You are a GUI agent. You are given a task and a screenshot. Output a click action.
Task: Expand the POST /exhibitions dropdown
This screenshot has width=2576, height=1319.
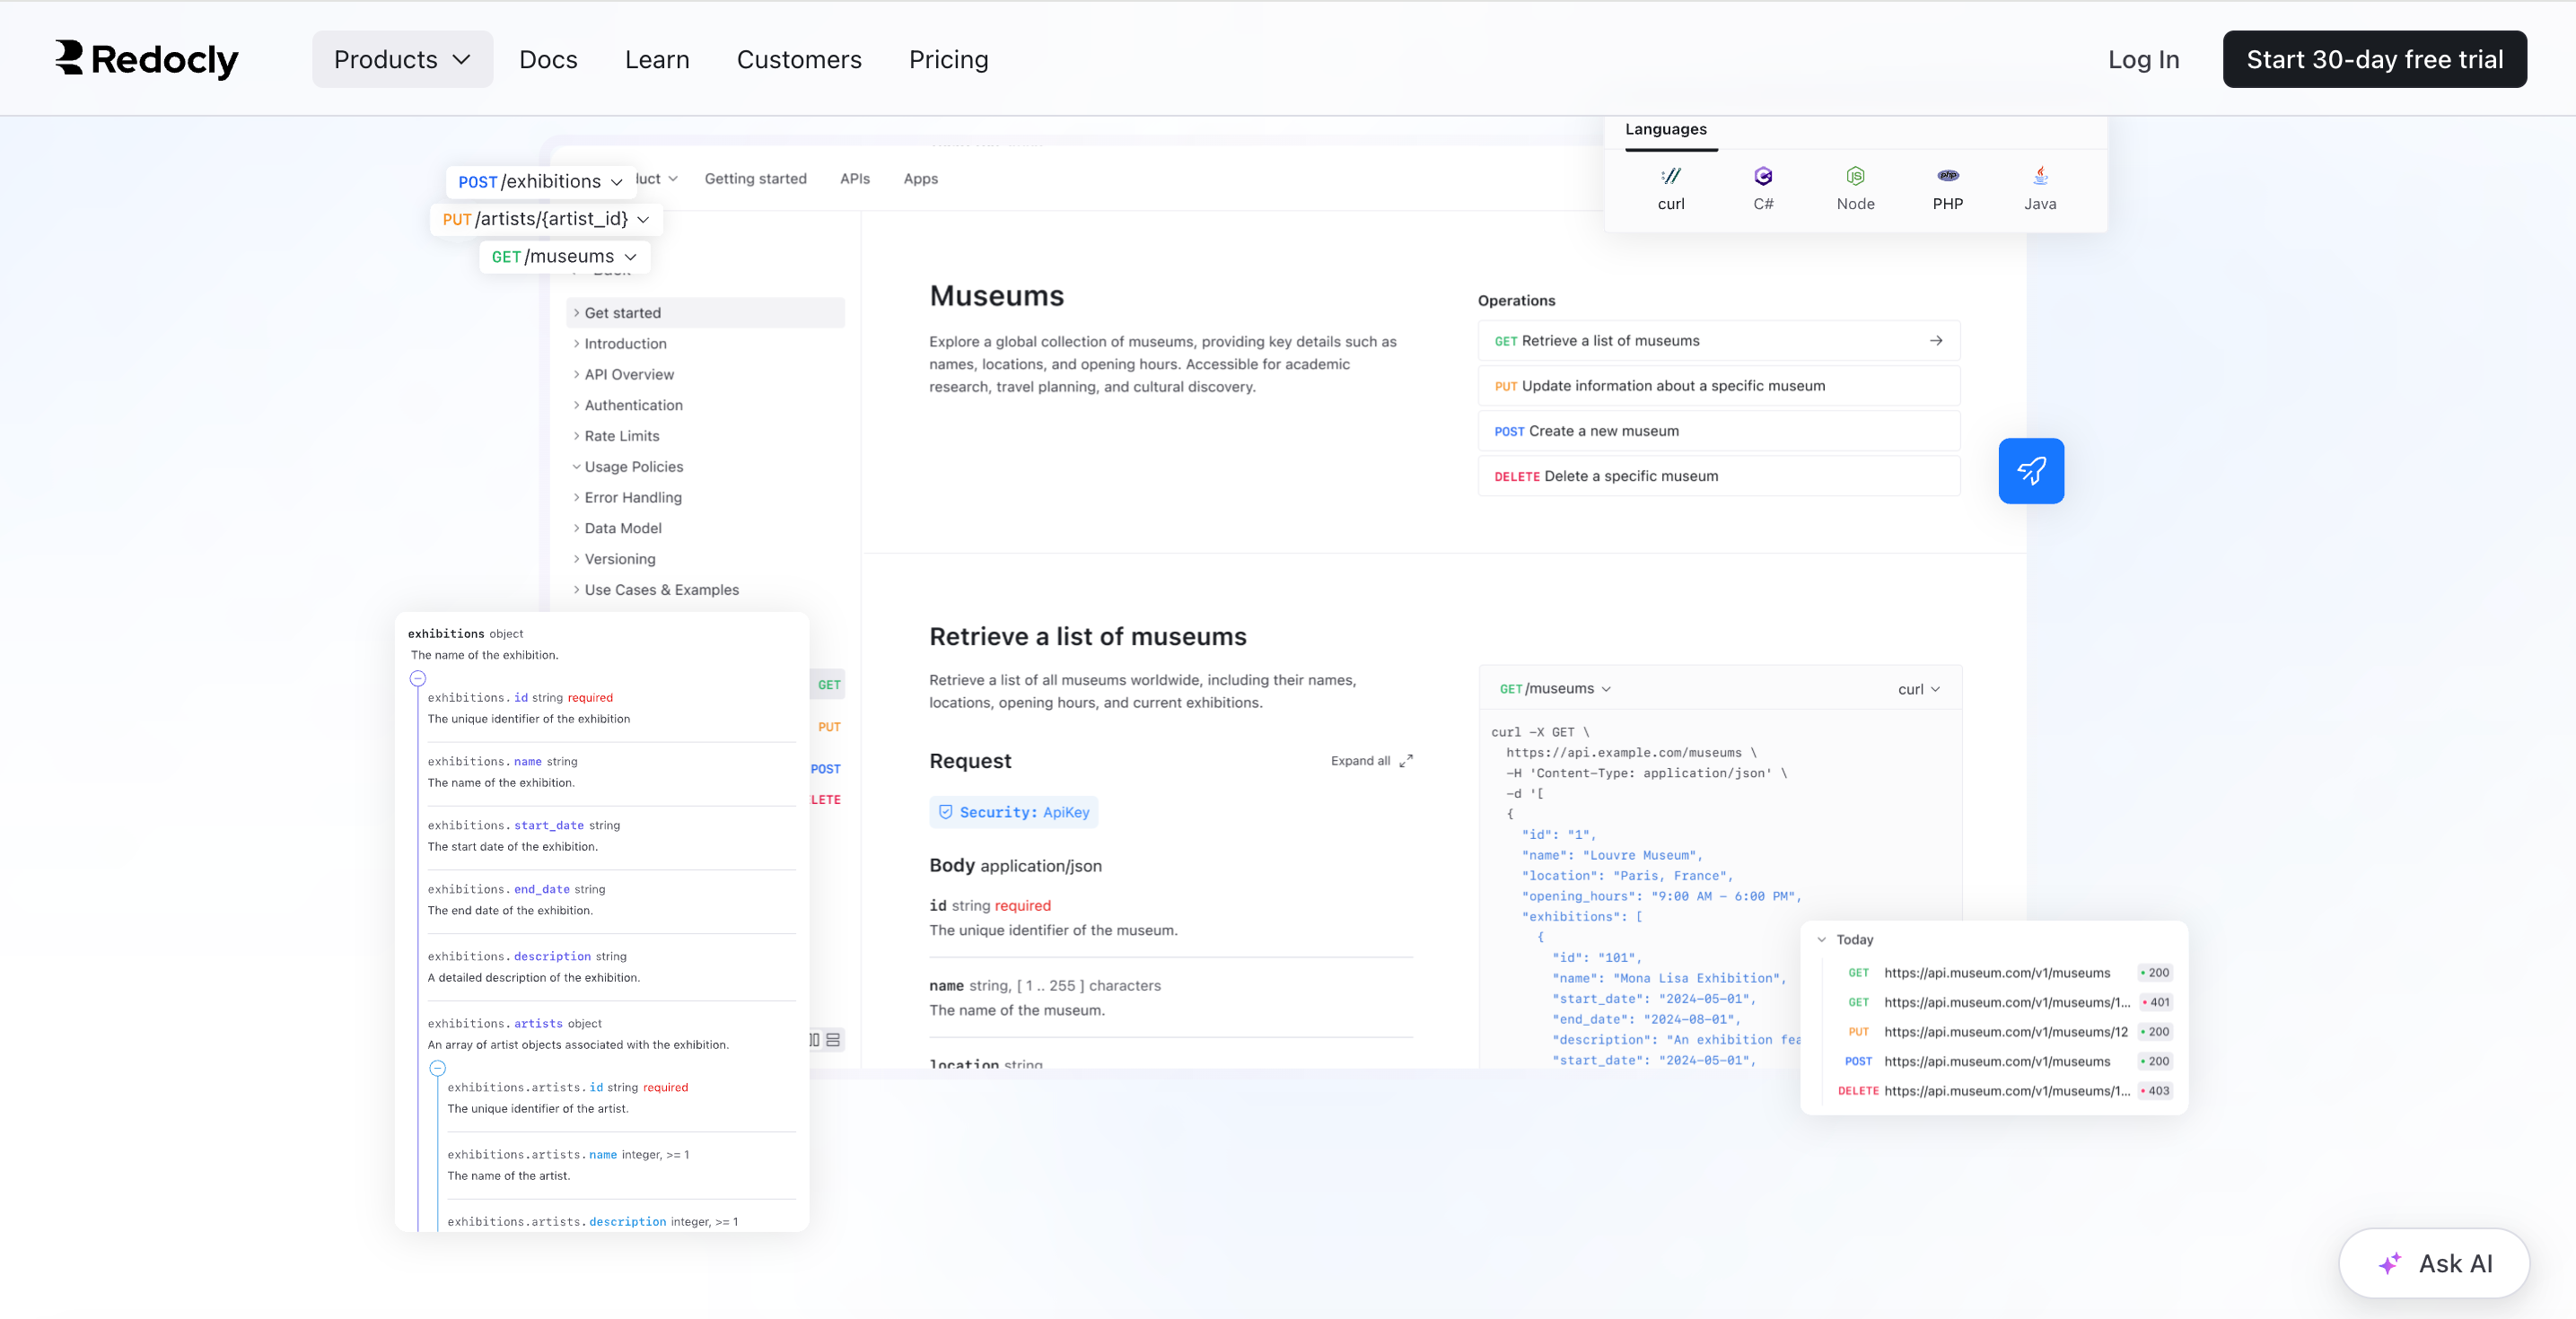540,181
